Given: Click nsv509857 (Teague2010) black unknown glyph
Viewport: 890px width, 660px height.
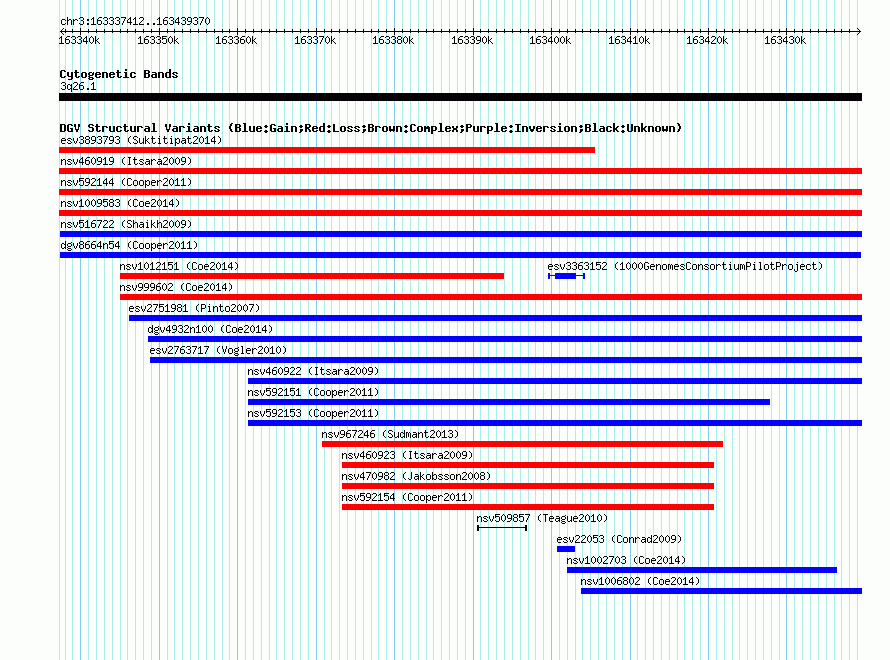Looking at the screenshot, I should click(x=502, y=528).
